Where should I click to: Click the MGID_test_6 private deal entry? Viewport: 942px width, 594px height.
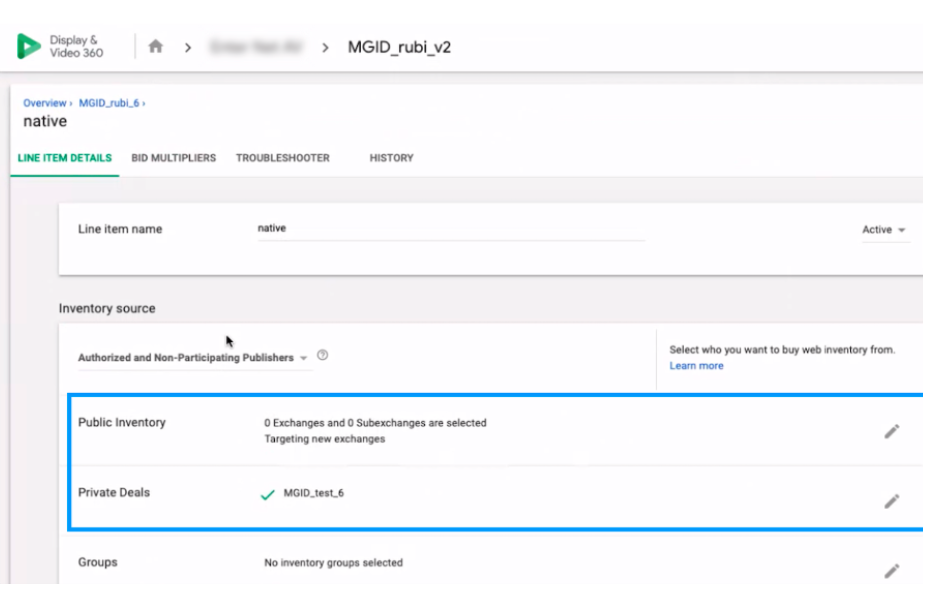pyautogui.click(x=314, y=494)
